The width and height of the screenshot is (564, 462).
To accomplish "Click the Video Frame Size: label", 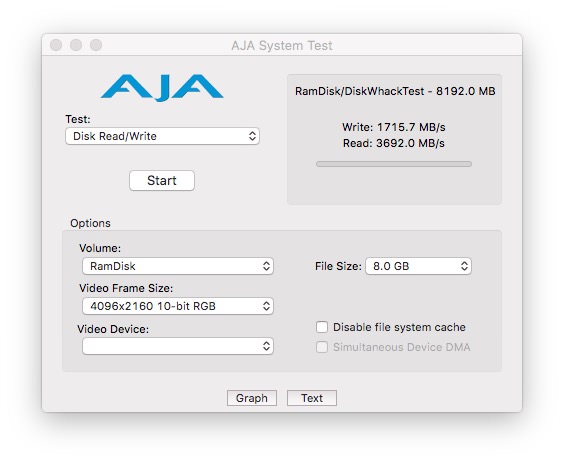I will pyautogui.click(x=126, y=288).
